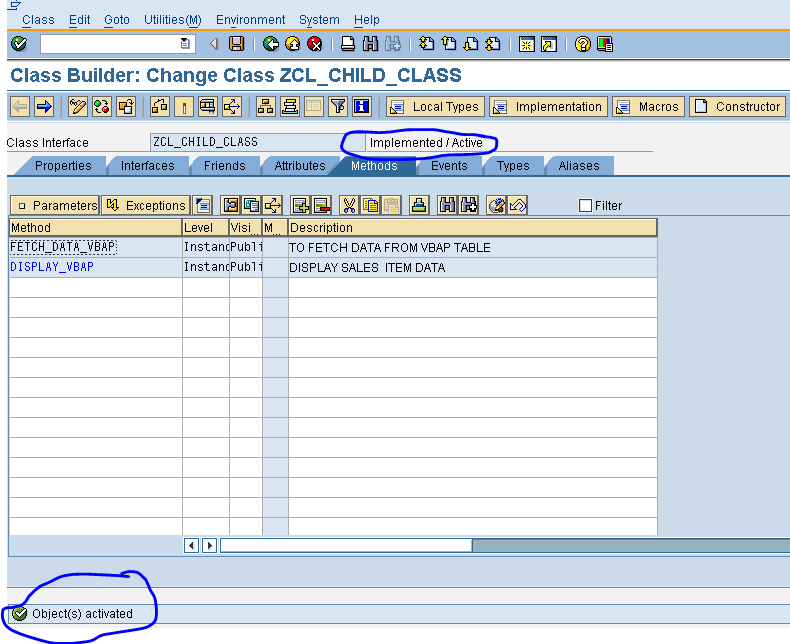The width and height of the screenshot is (790, 644).
Task: Switch to the Types tab
Action: pos(513,166)
